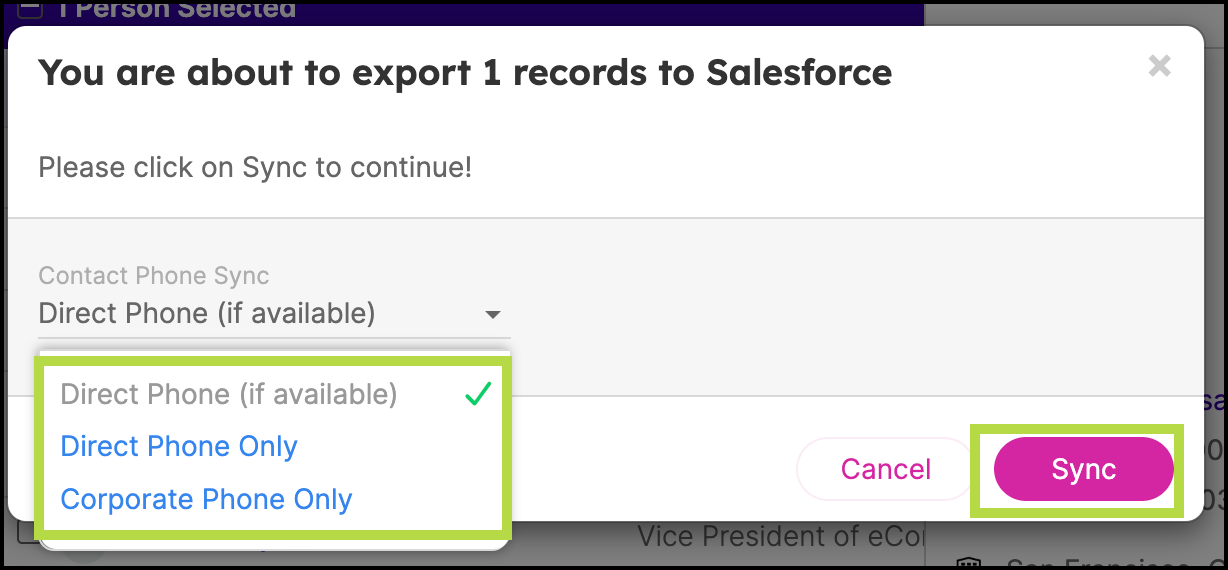Screen dimensions: 1228x570
Task: Choose Direct Phone Only option
Action: [179, 446]
